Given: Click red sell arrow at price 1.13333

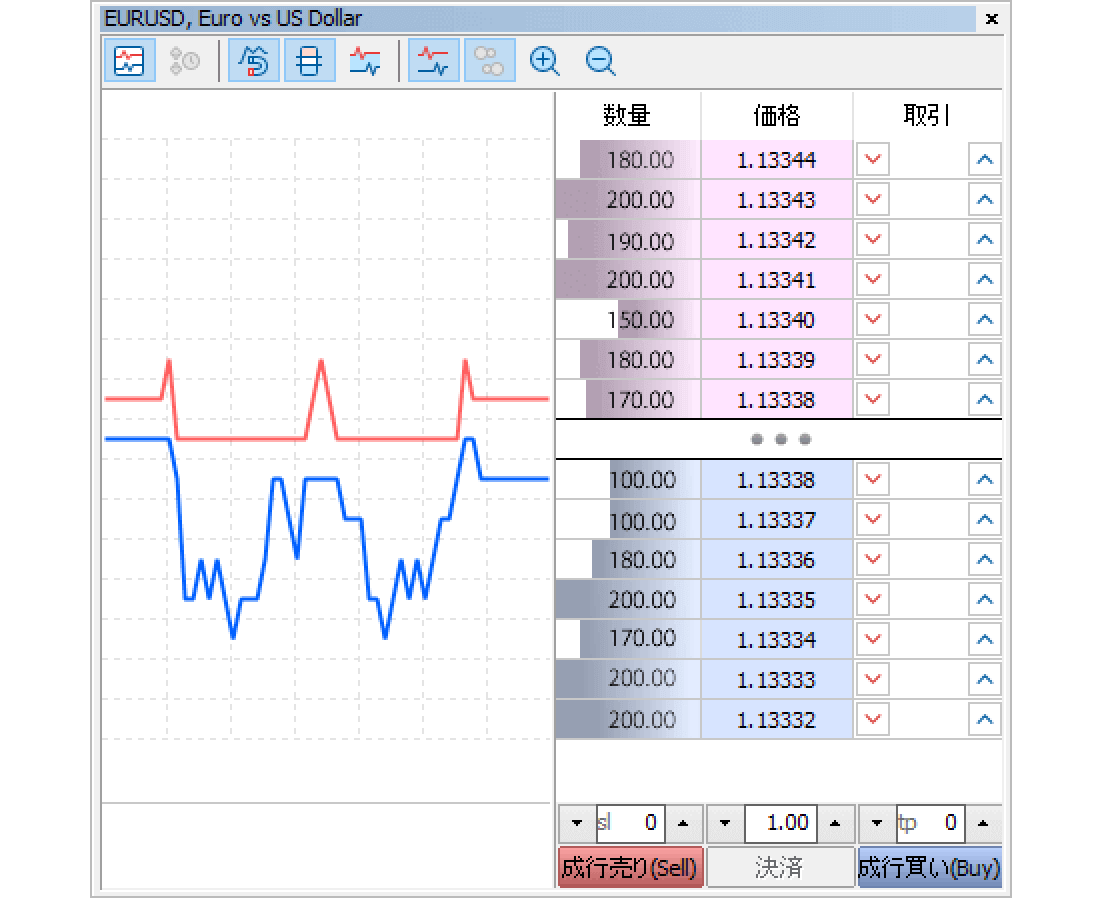Looking at the screenshot, I should tap(873, 679).
